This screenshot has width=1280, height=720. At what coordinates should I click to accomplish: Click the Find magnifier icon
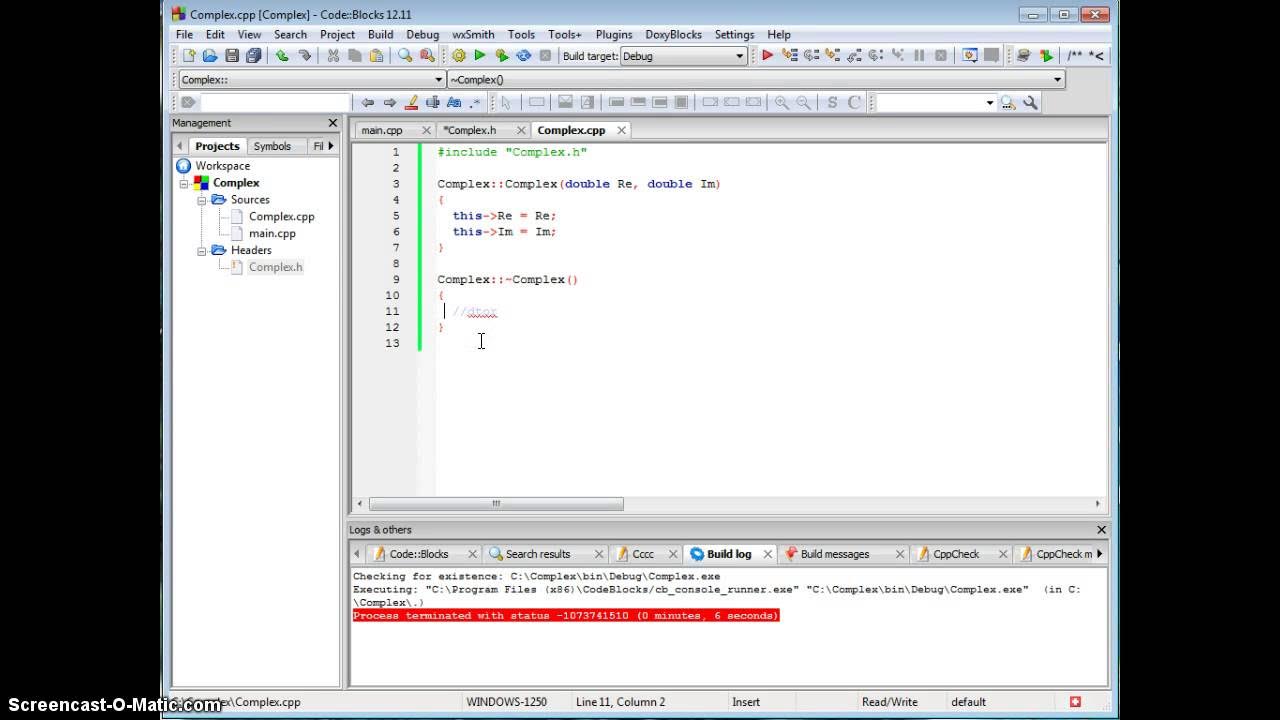click(x=405, y=56)
